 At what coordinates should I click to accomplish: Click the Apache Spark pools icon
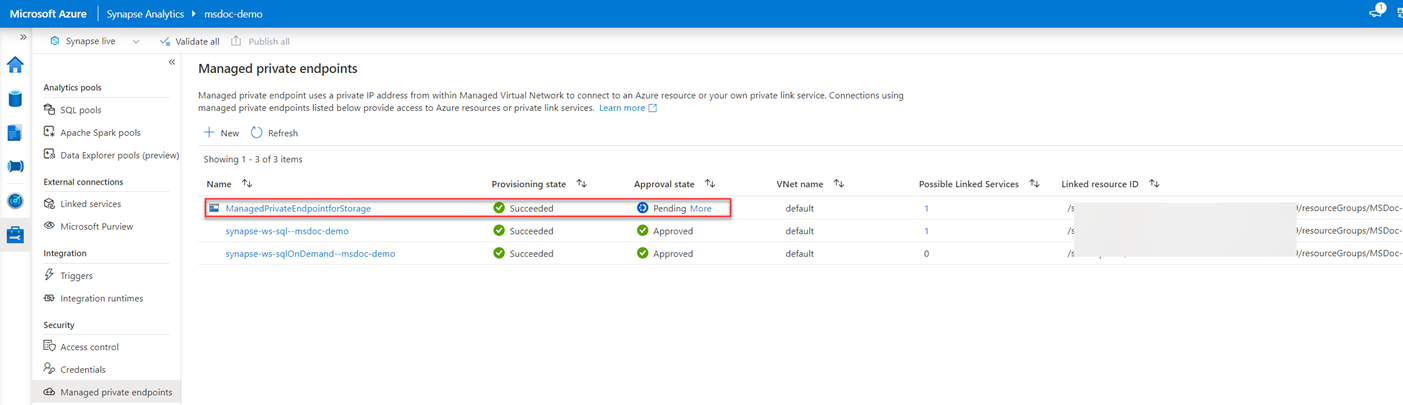[50, 132]
